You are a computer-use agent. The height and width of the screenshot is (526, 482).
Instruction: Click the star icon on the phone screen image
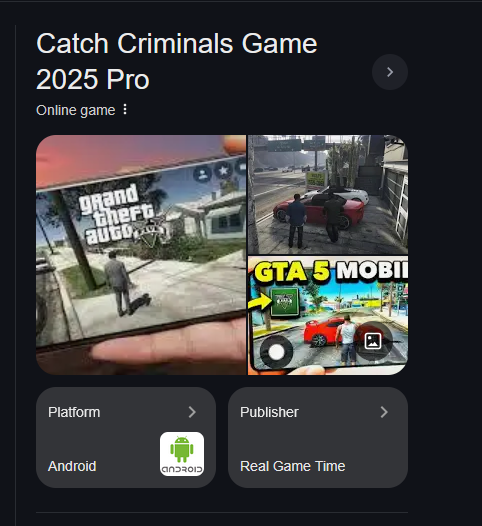pos(223,170)
